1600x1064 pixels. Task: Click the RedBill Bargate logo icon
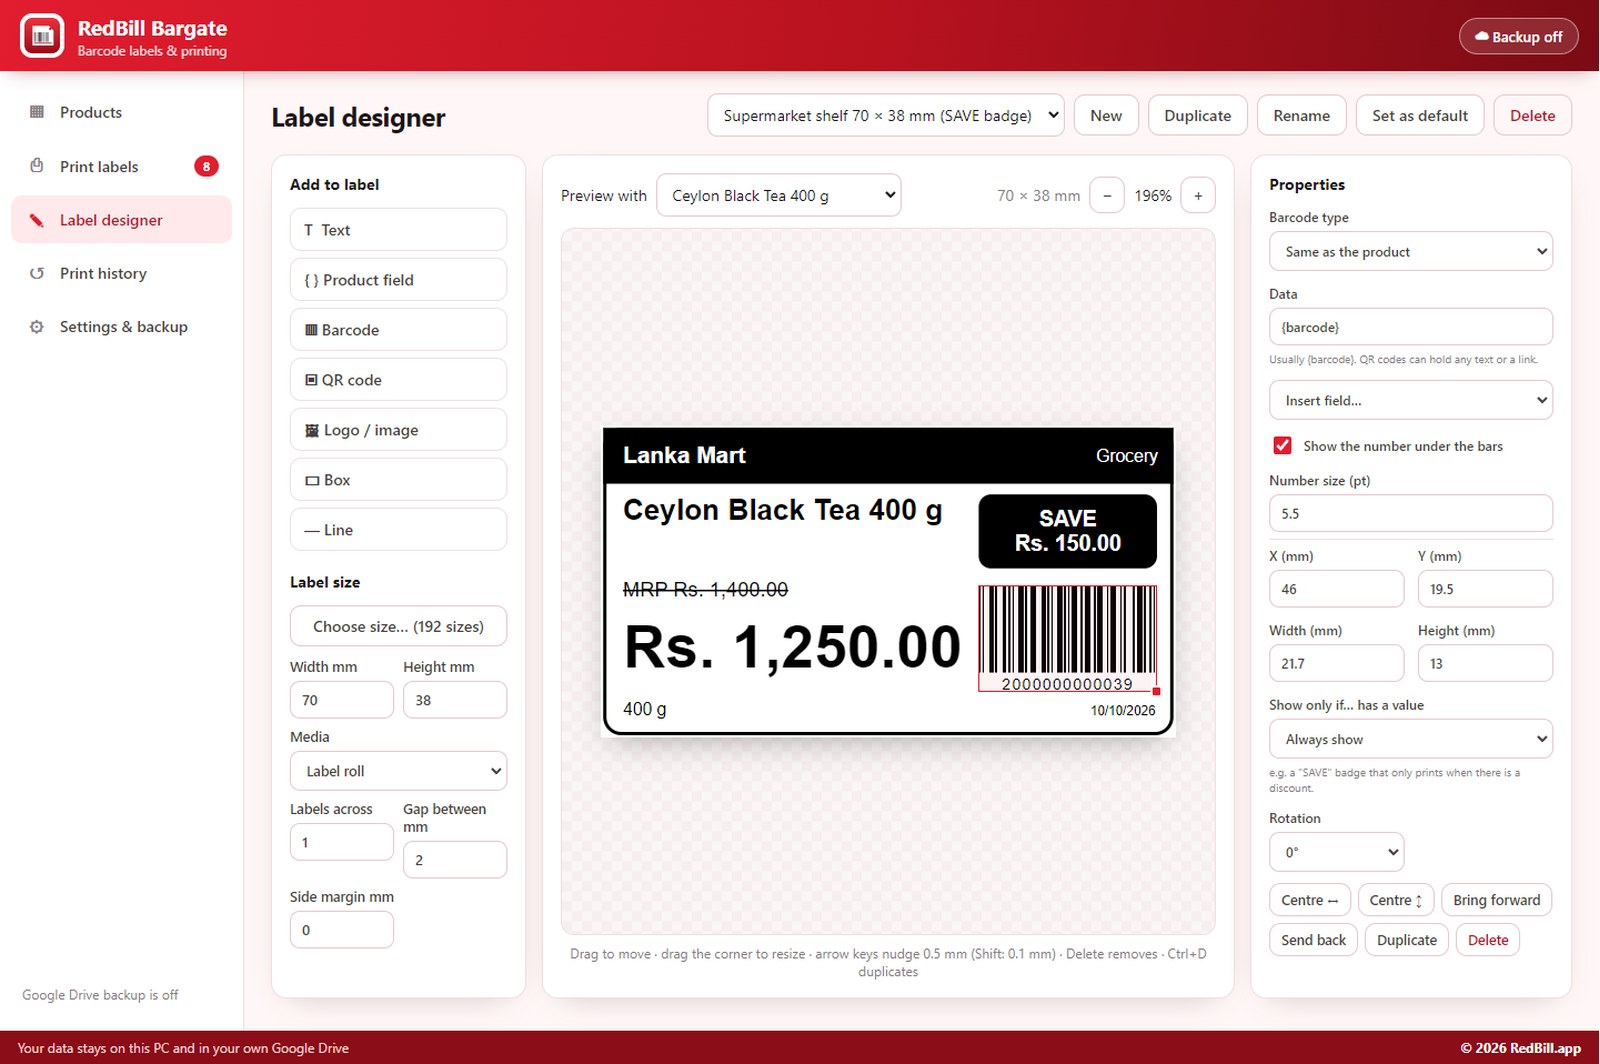(42, 36)
